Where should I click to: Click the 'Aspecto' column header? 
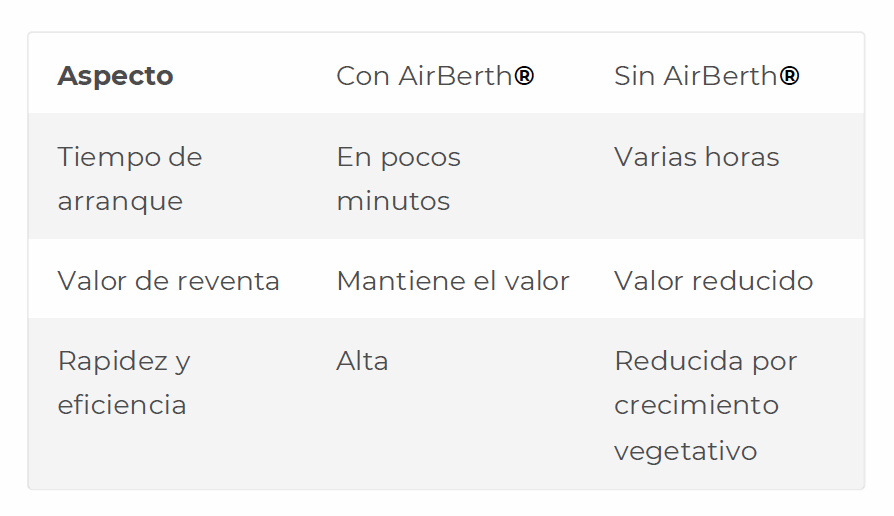(115, 76)
